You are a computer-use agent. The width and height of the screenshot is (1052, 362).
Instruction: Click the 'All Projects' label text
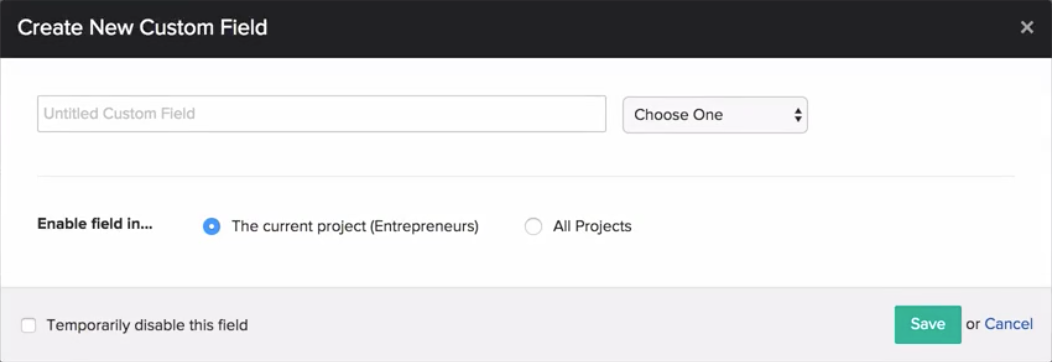coord(592,227)
